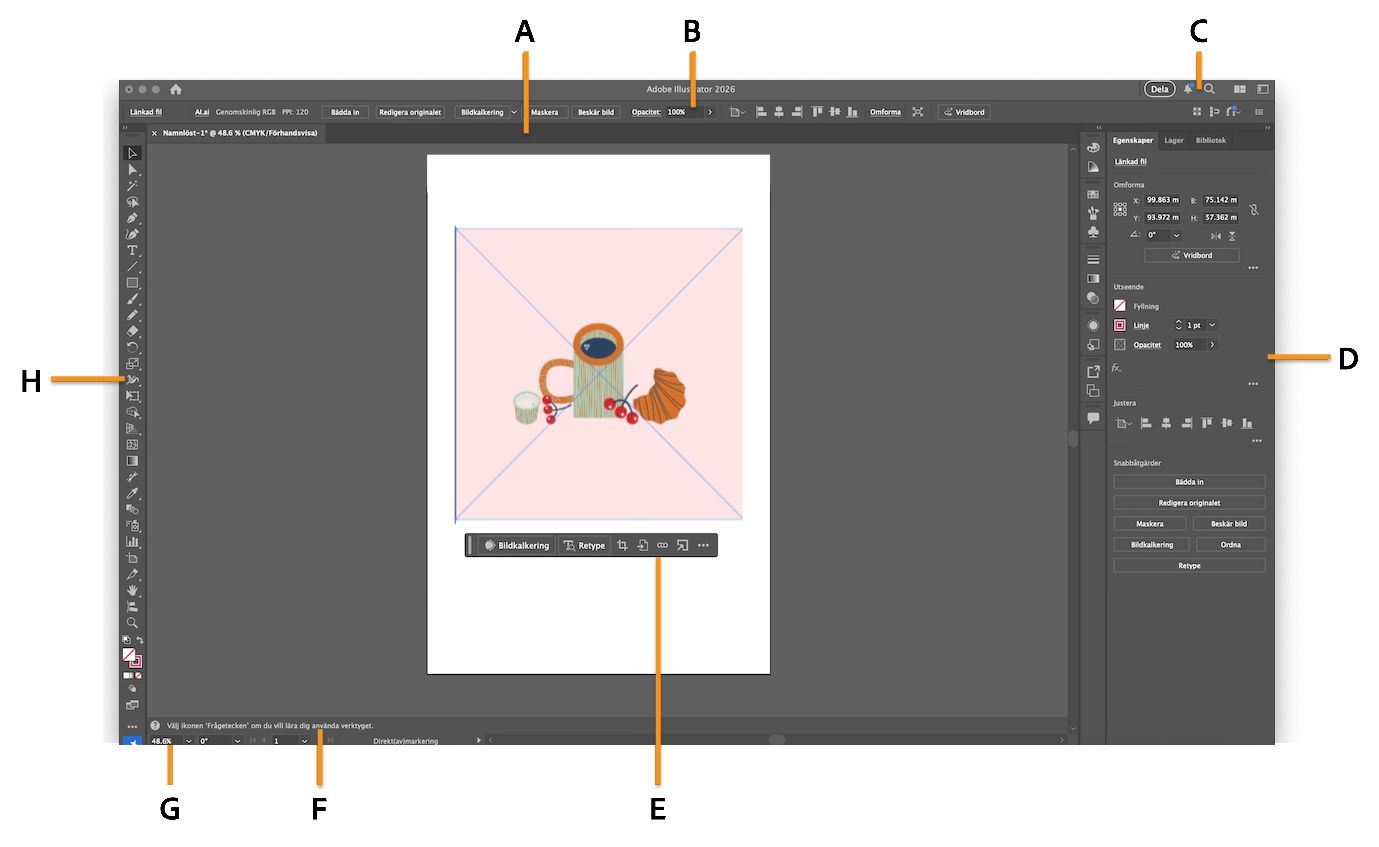Select the Paintbrush tool
This screenshot has height=847, width=1379.
[132, 299]
